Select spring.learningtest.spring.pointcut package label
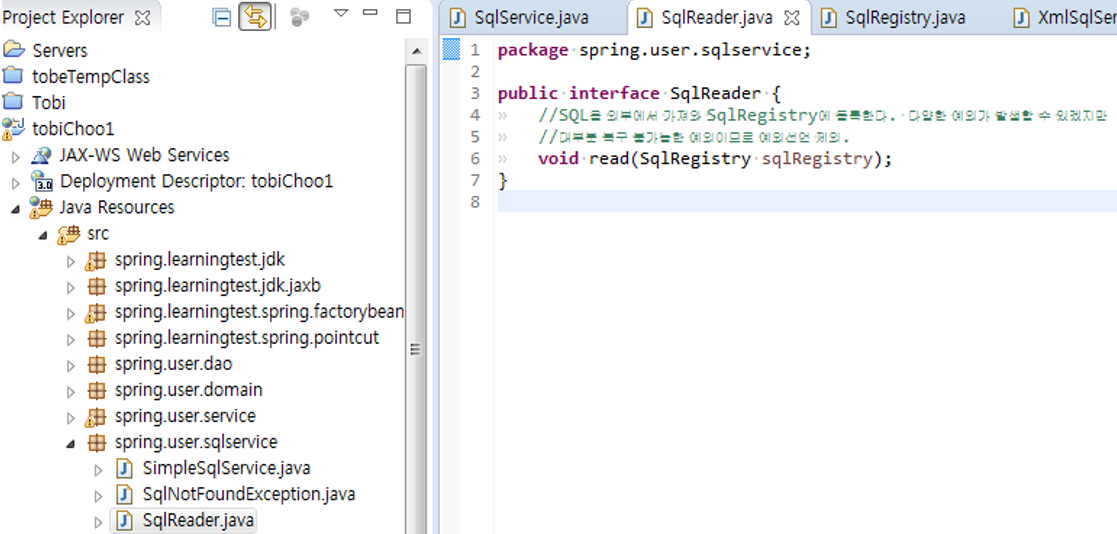This screenshot has width=1117, height=534. pyautogui.click(x=246, y=337)
